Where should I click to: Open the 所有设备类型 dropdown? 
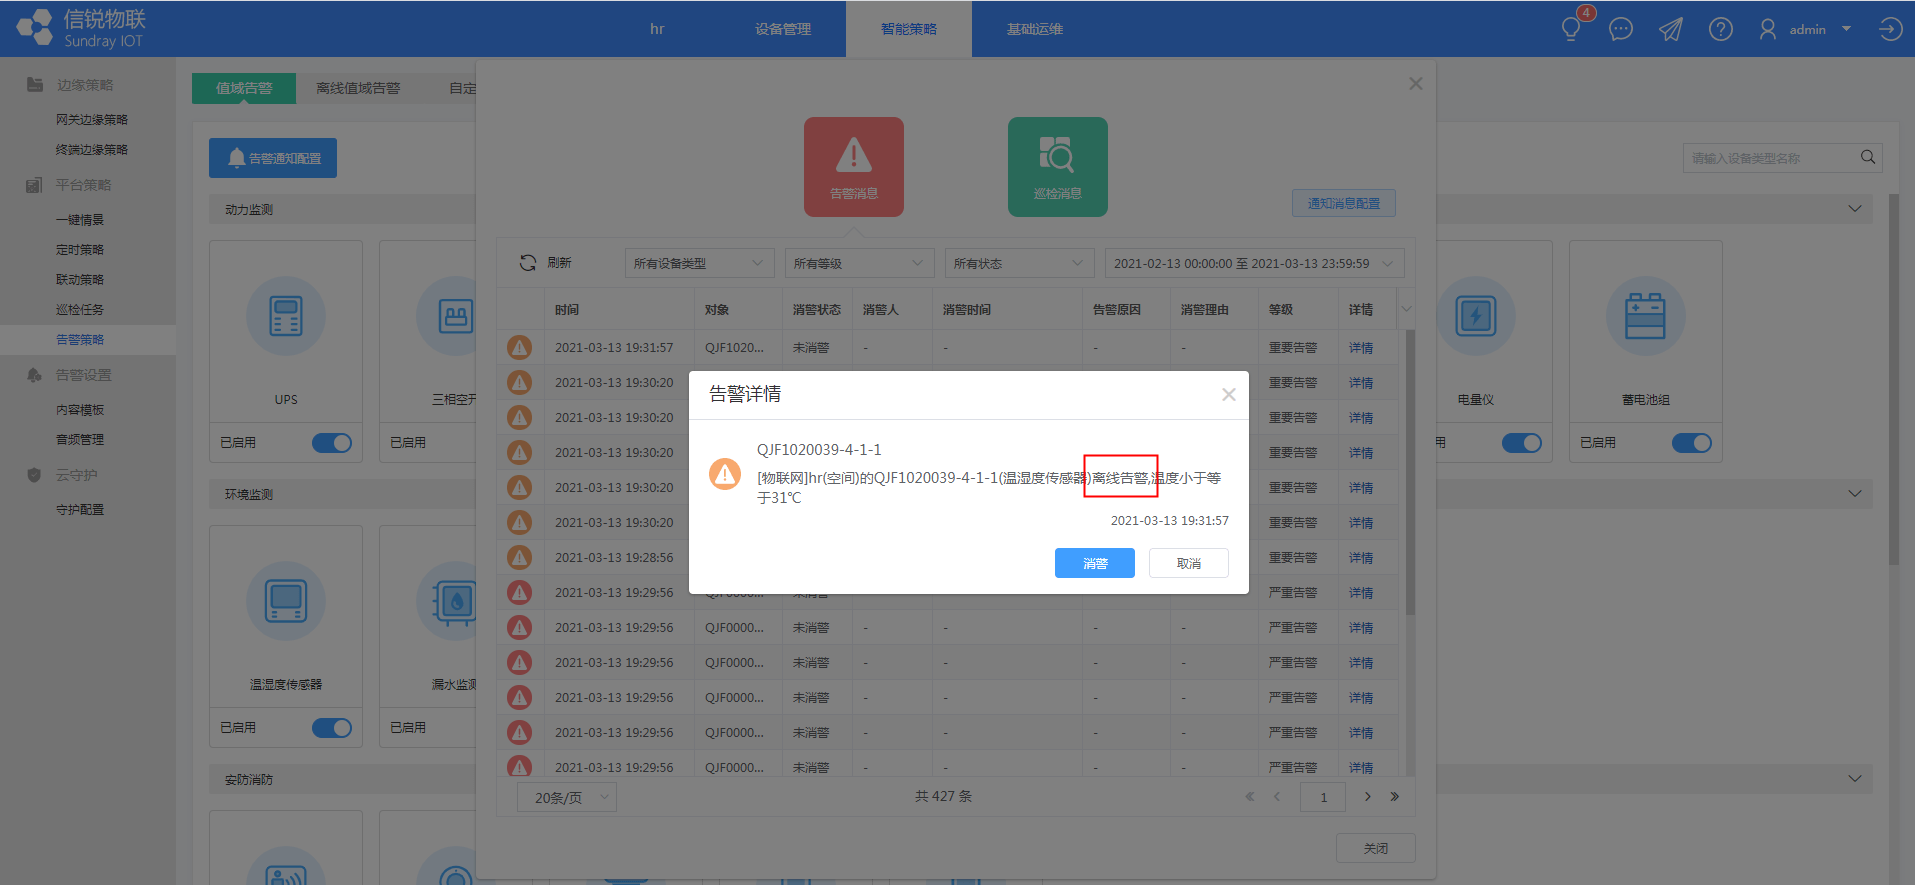tap(700, 263)
